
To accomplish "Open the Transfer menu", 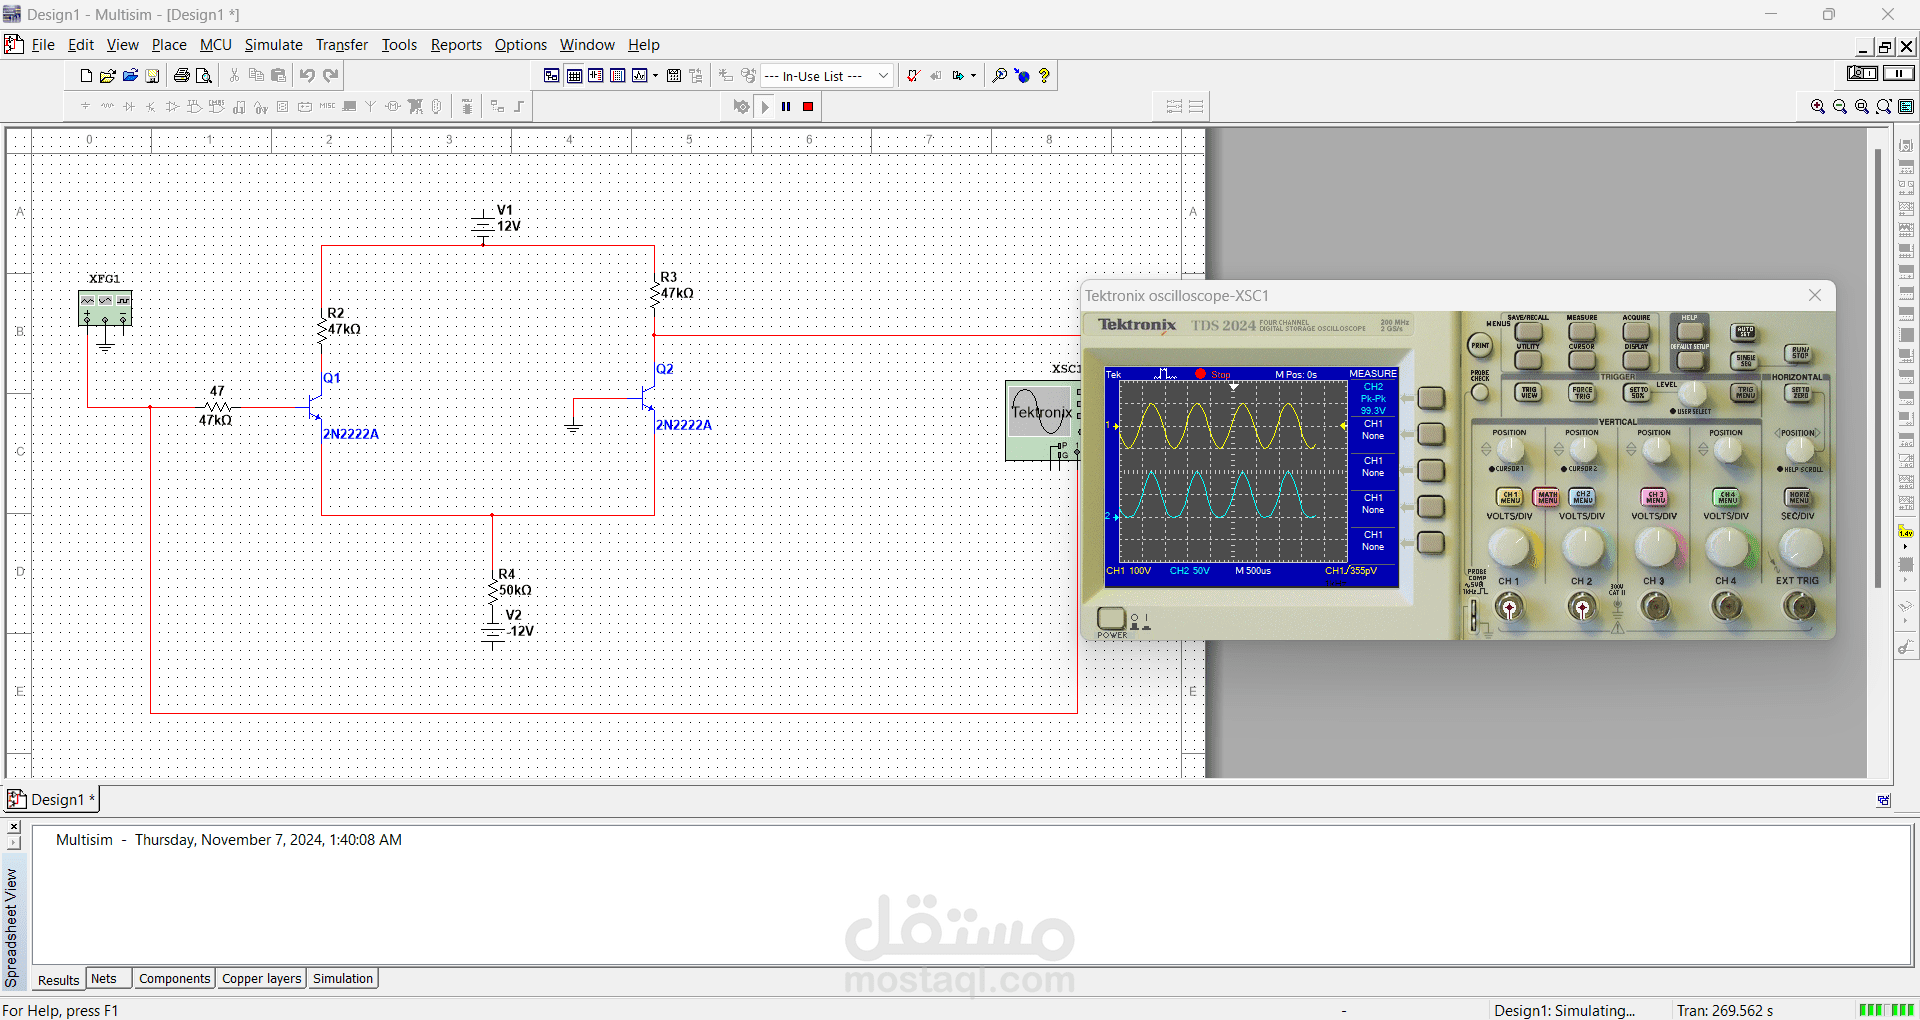I will click(x=342, y=45).
